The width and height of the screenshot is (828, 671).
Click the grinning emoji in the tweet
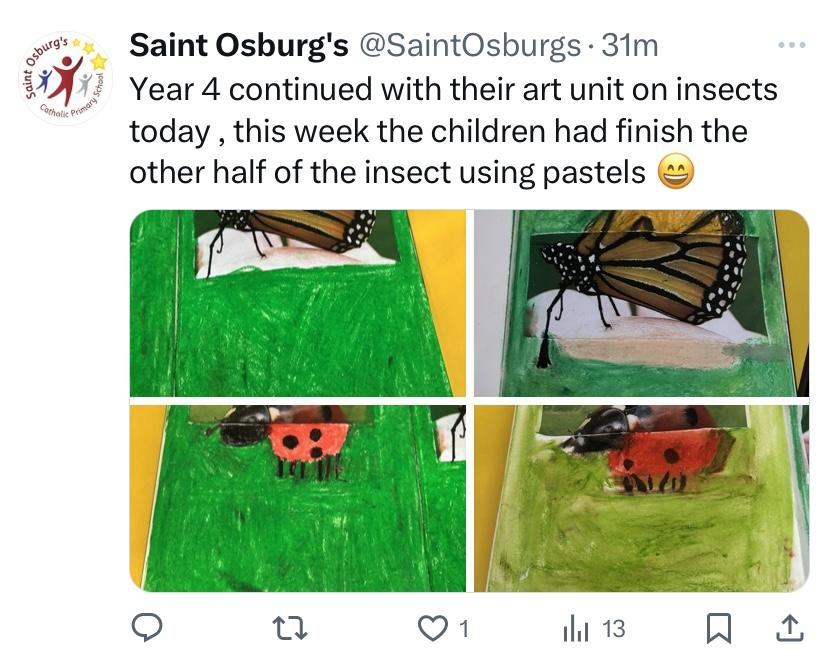(675, 173)
